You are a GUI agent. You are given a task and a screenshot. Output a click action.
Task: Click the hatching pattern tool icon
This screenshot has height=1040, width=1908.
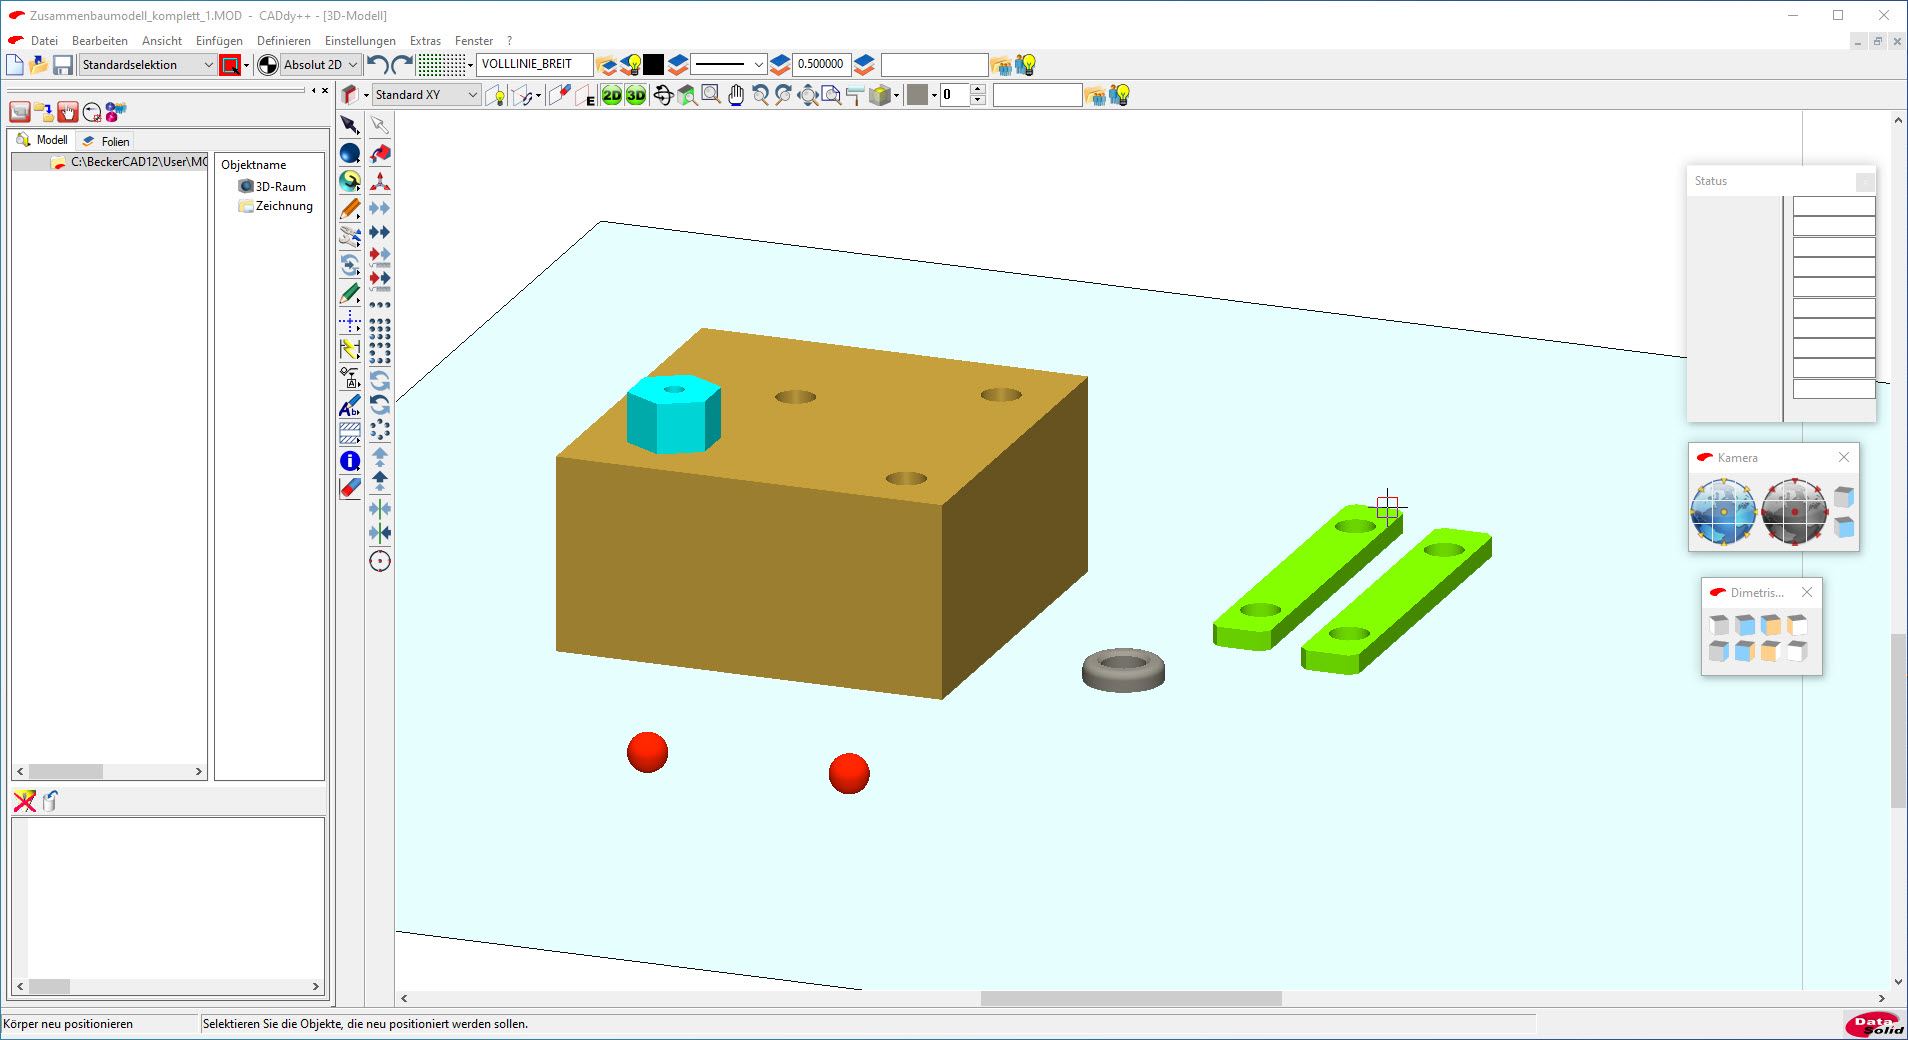click(350, 433)
